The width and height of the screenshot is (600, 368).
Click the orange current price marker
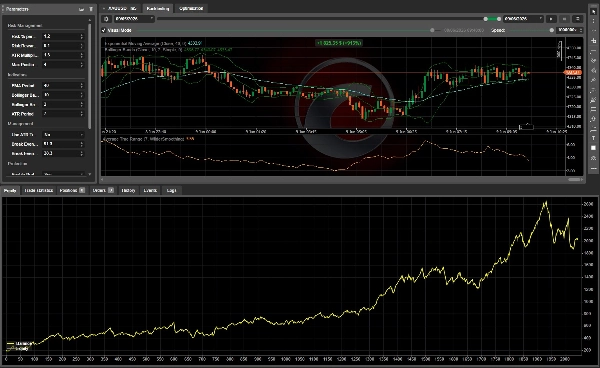[x=573, y=72]
